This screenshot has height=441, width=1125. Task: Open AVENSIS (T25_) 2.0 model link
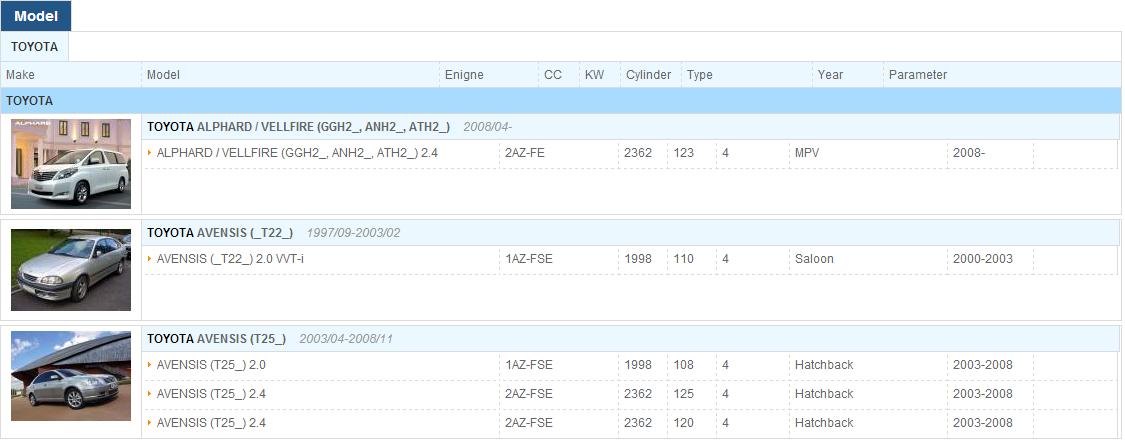[x=211, y=365]
